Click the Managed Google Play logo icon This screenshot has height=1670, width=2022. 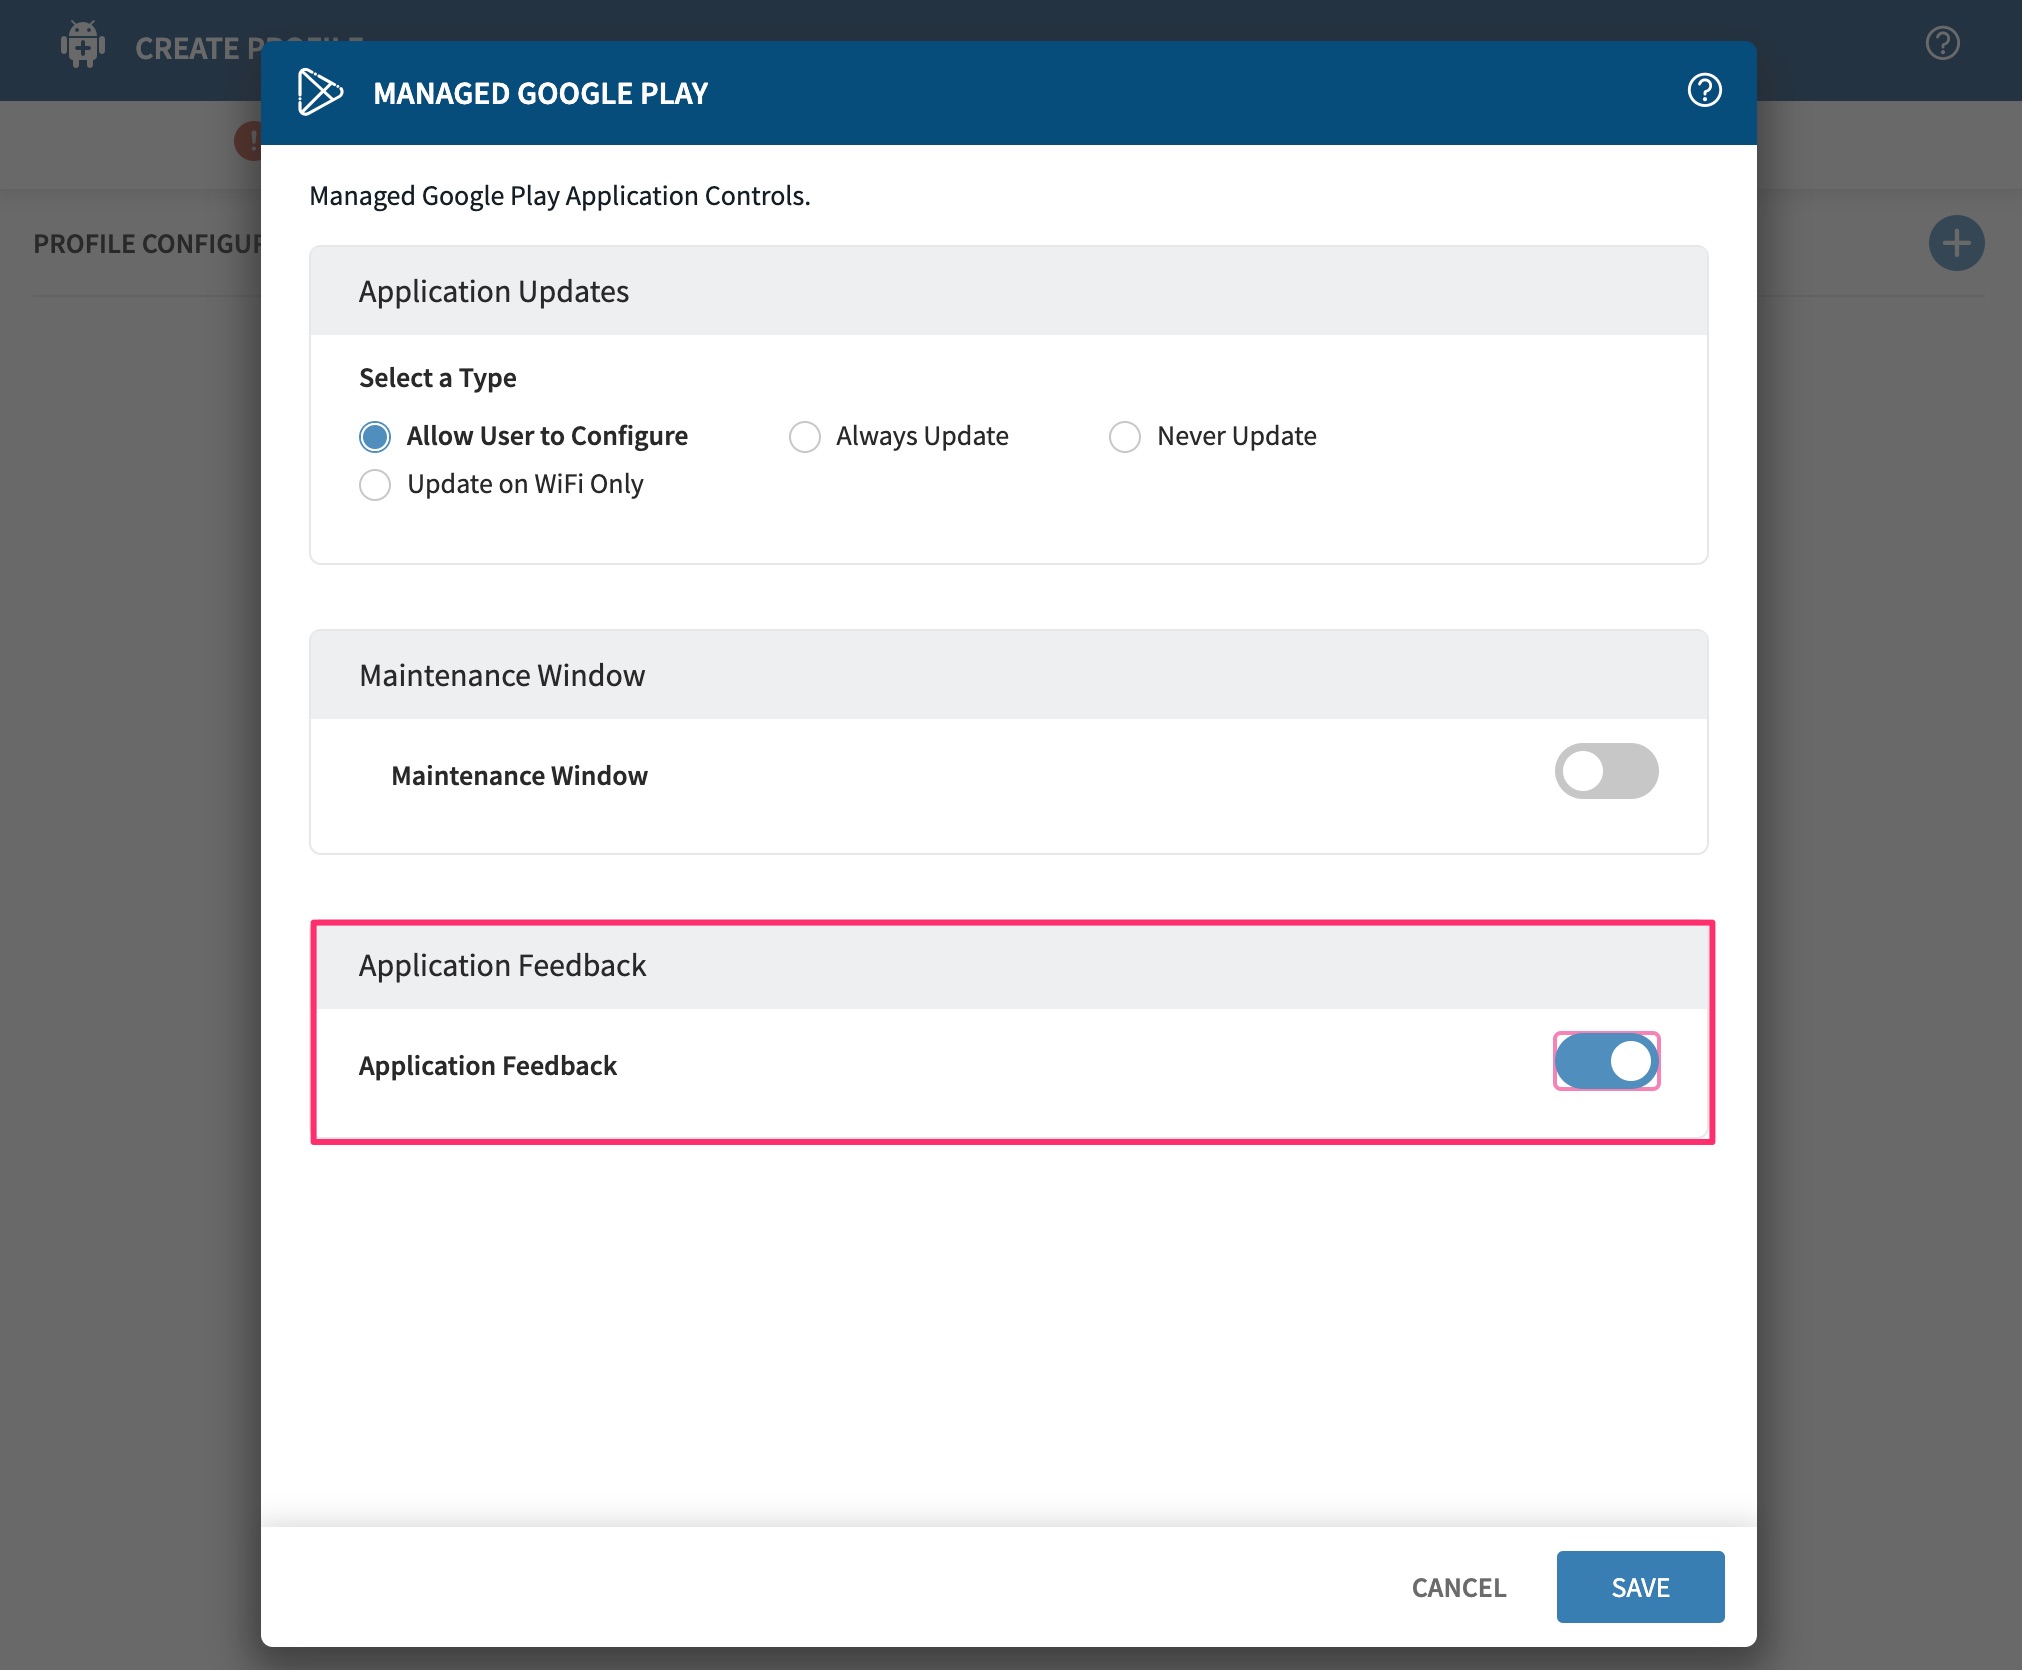tap(320, 92)
